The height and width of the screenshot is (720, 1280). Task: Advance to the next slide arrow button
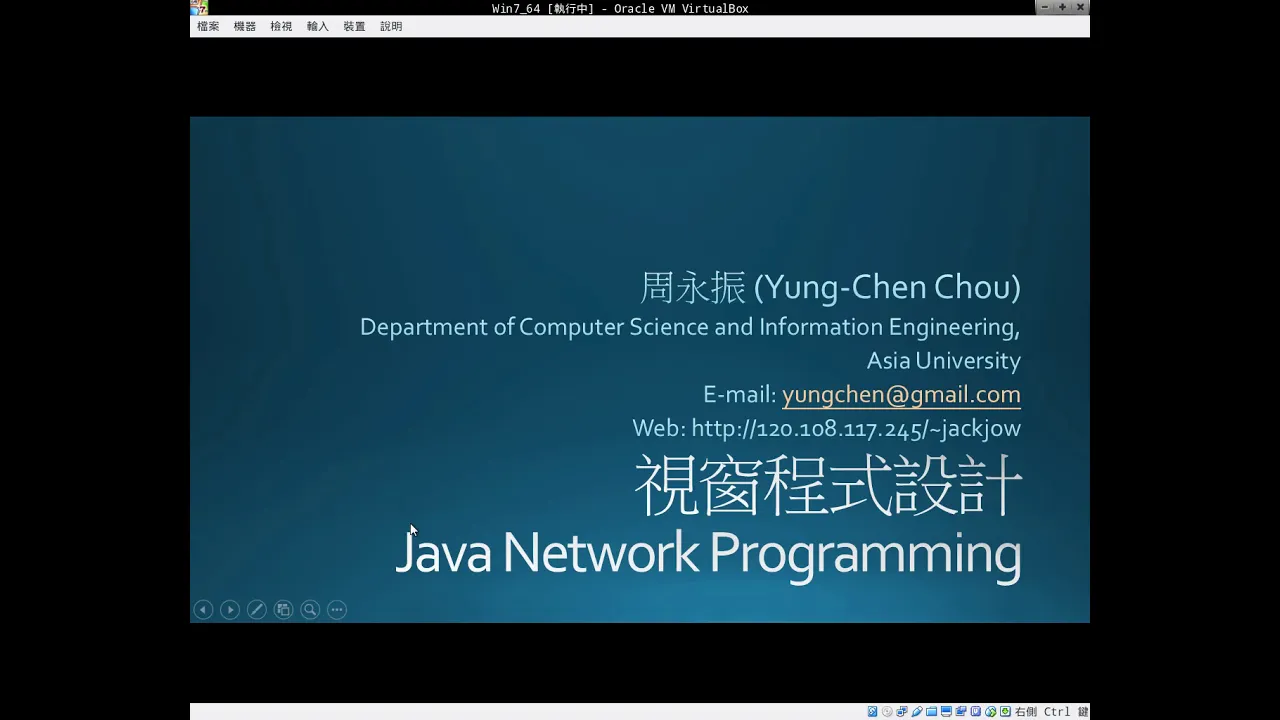click(230, 609)
